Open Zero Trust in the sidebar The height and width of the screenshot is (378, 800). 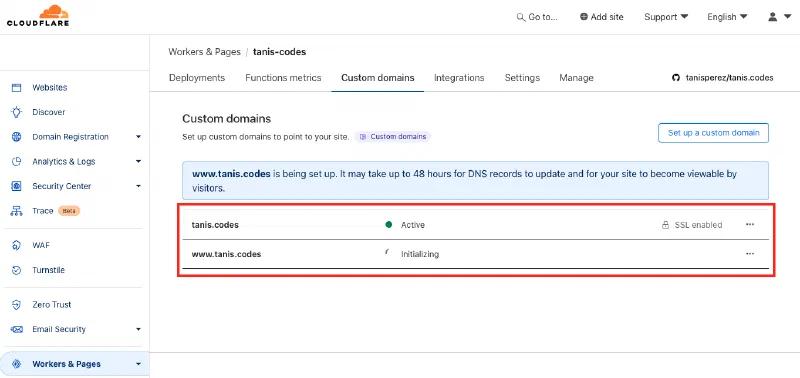pyautogui.click(x=52, y=305)
